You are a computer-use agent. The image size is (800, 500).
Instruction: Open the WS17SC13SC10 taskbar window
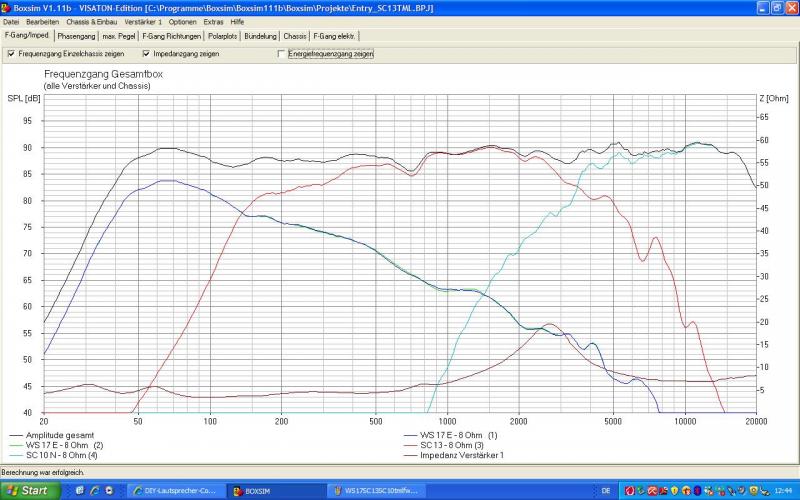point(374,491)
